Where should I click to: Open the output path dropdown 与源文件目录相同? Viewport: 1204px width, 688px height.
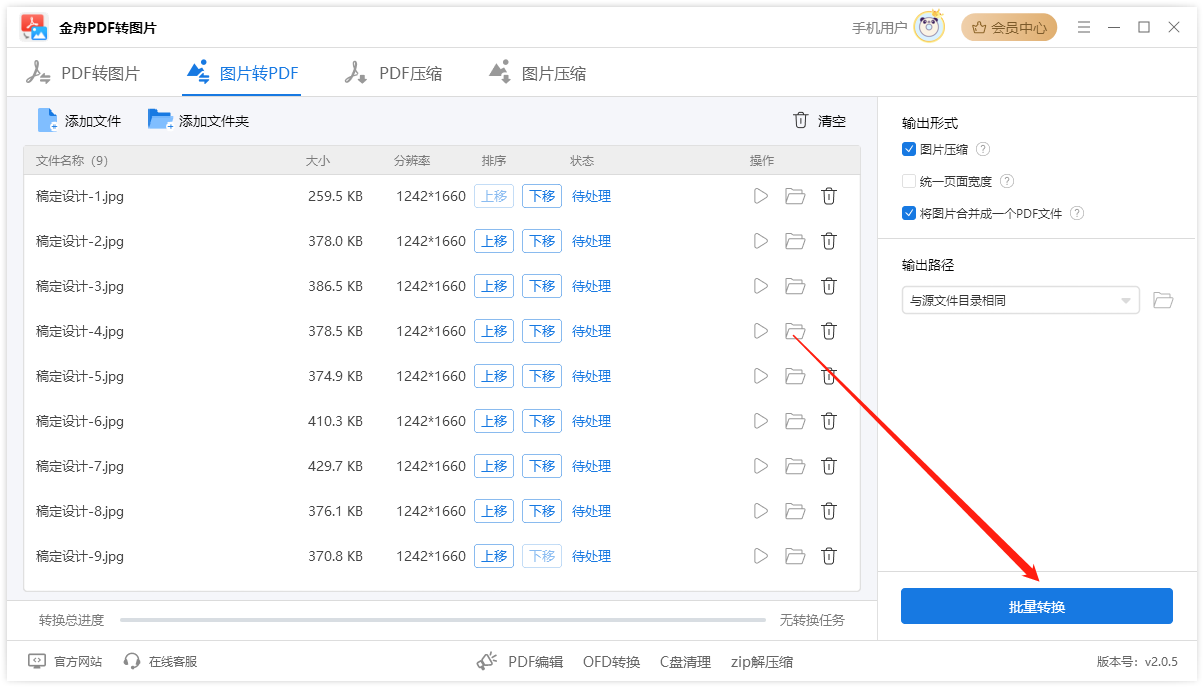1020,300
